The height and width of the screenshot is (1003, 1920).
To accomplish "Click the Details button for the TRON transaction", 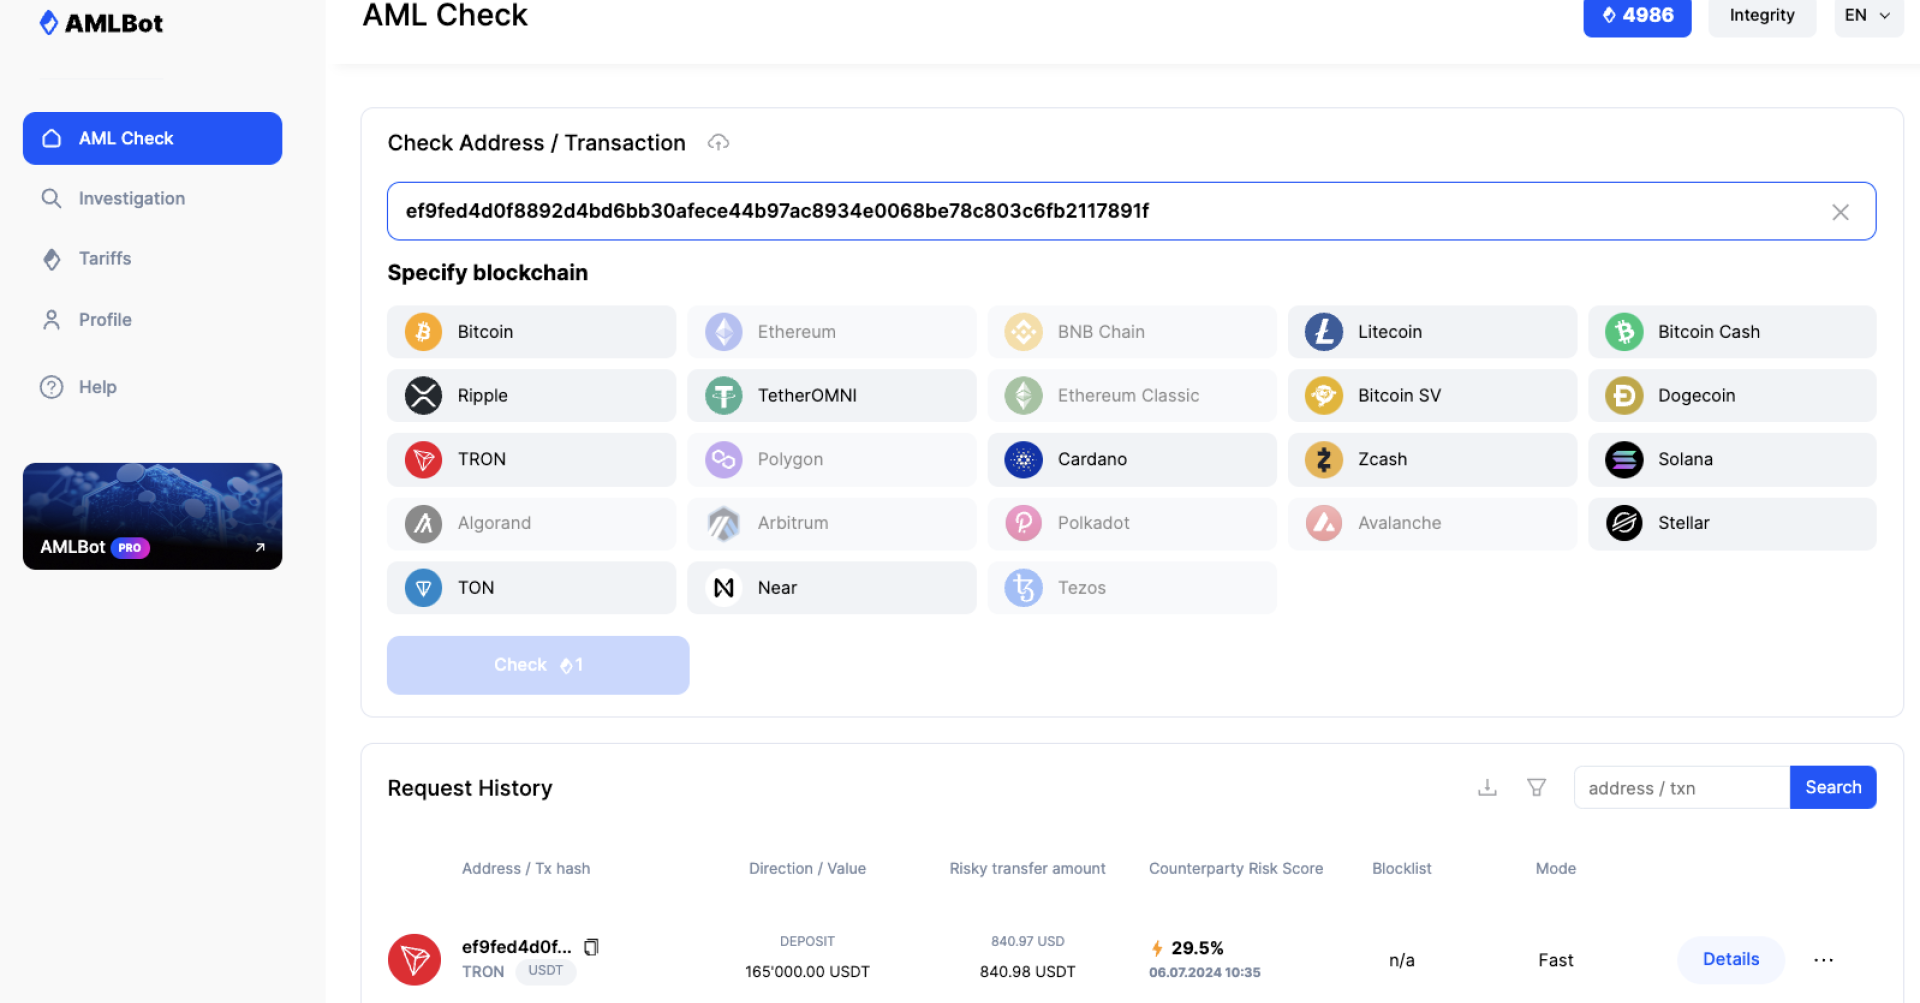I will pyautogui.click(x=1730, y=959).
